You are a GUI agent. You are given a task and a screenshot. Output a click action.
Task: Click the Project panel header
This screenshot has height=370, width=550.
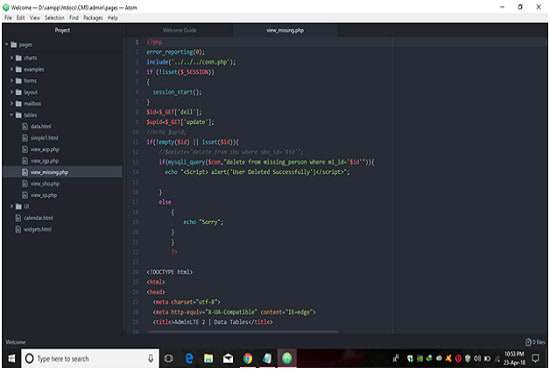pos(62,30)
